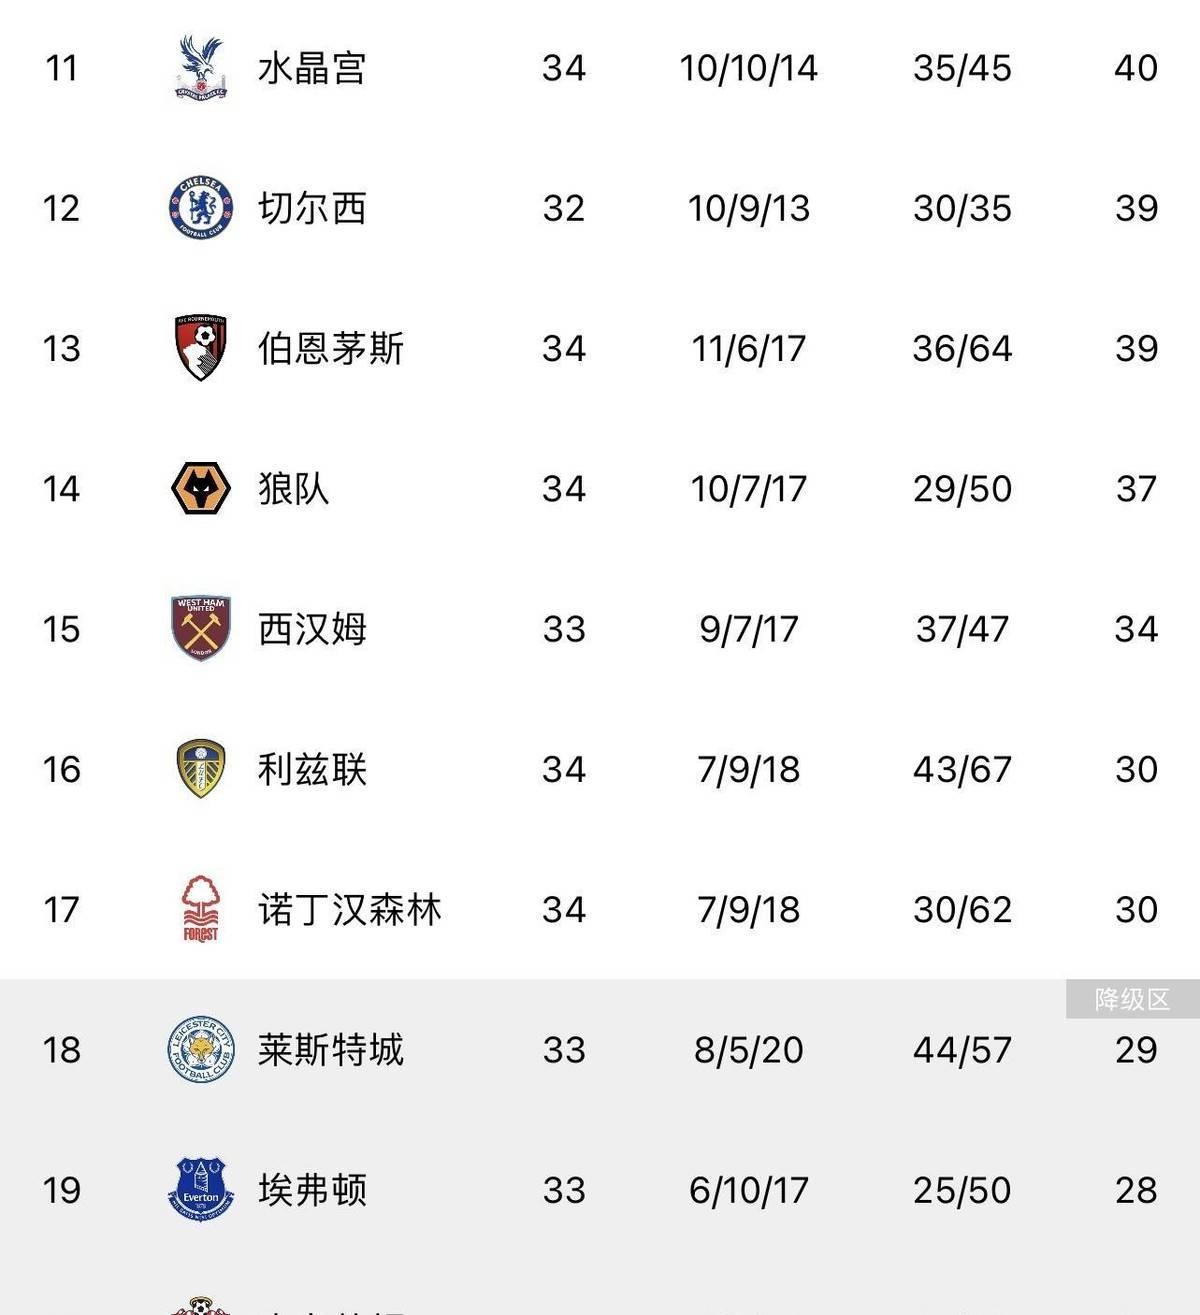
Task: Tap the Everton club badge
Action: coord(201,1189)
